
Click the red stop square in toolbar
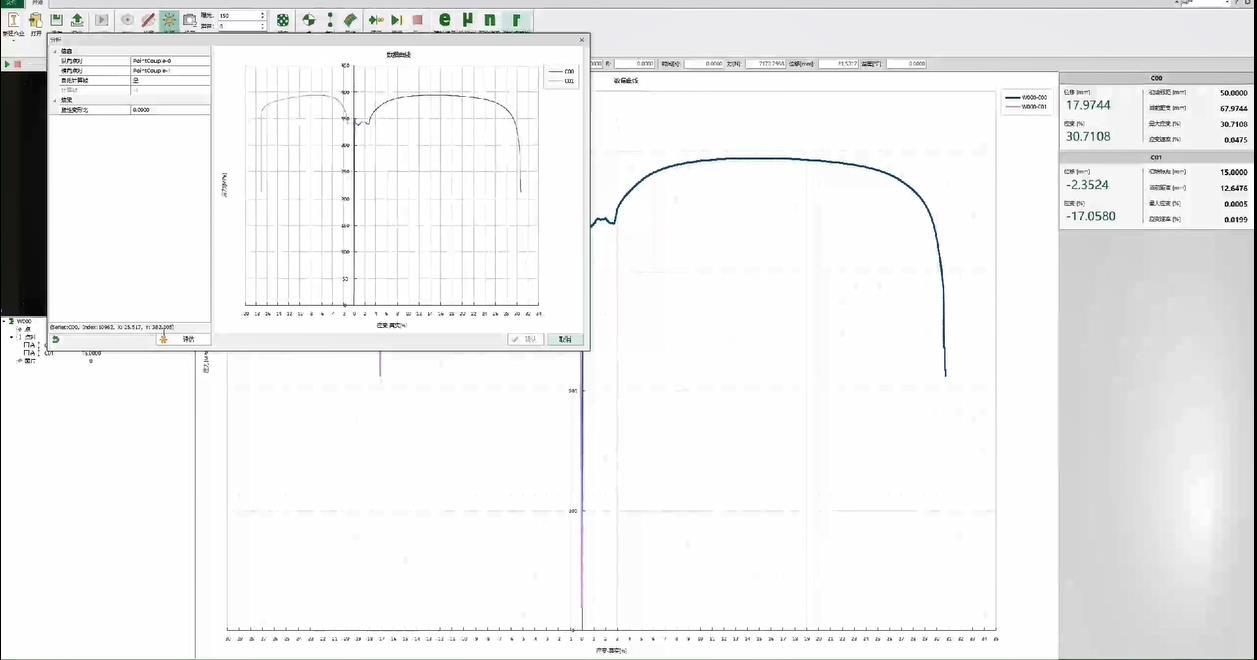(417, 20)
